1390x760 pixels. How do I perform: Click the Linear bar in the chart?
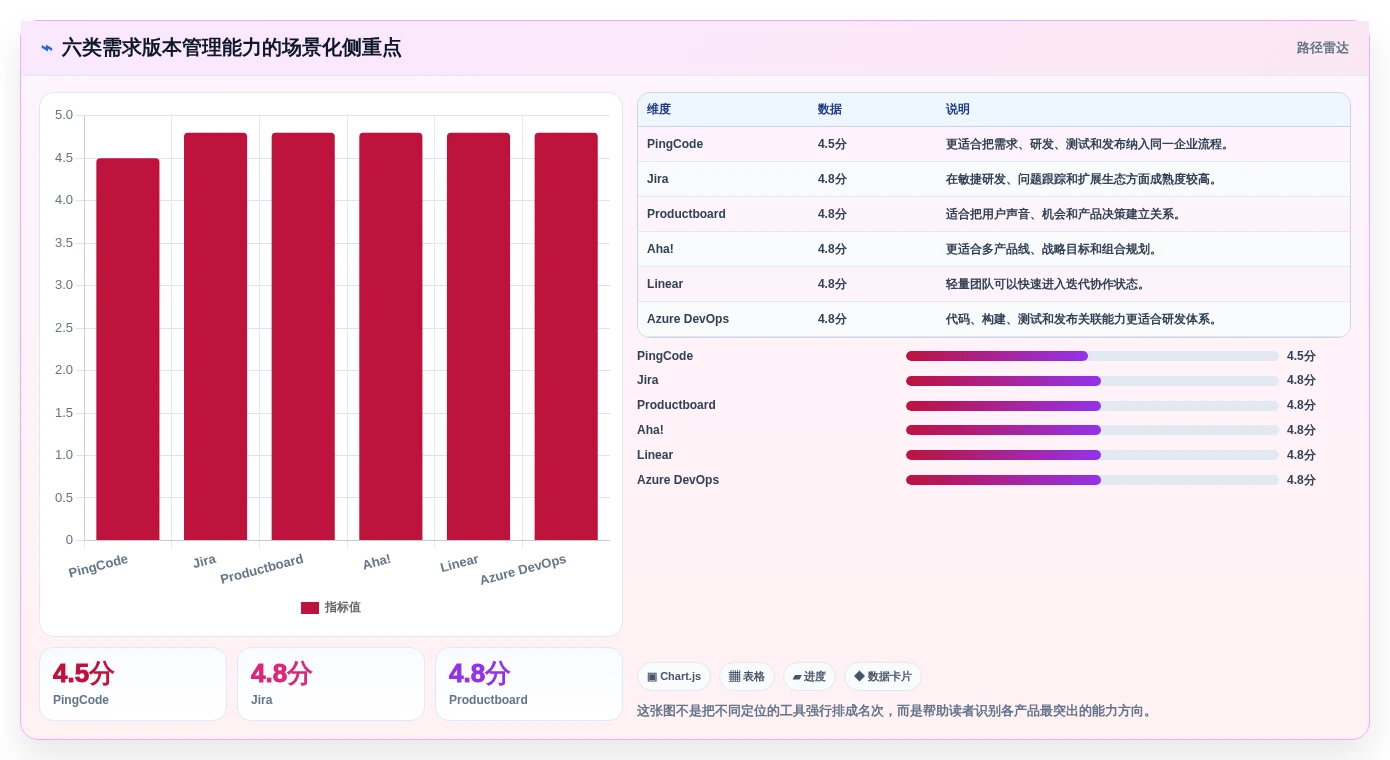(478, 336)
